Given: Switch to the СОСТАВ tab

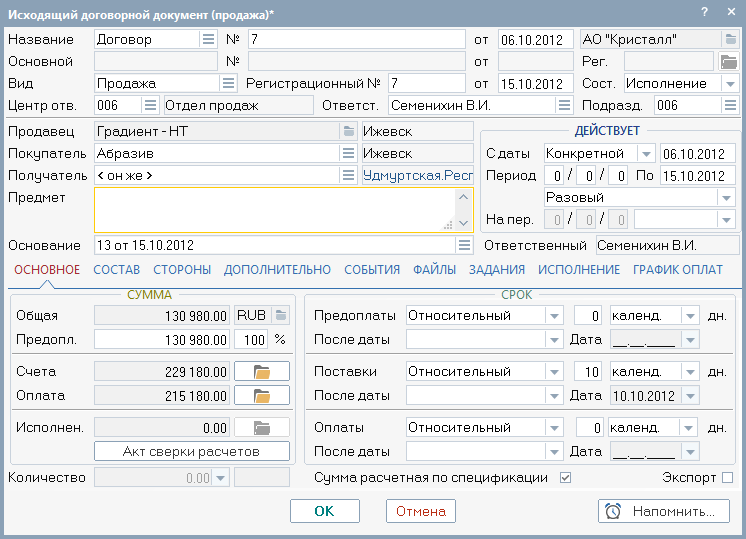Looking at the screenshot, I should coord(116,269).
